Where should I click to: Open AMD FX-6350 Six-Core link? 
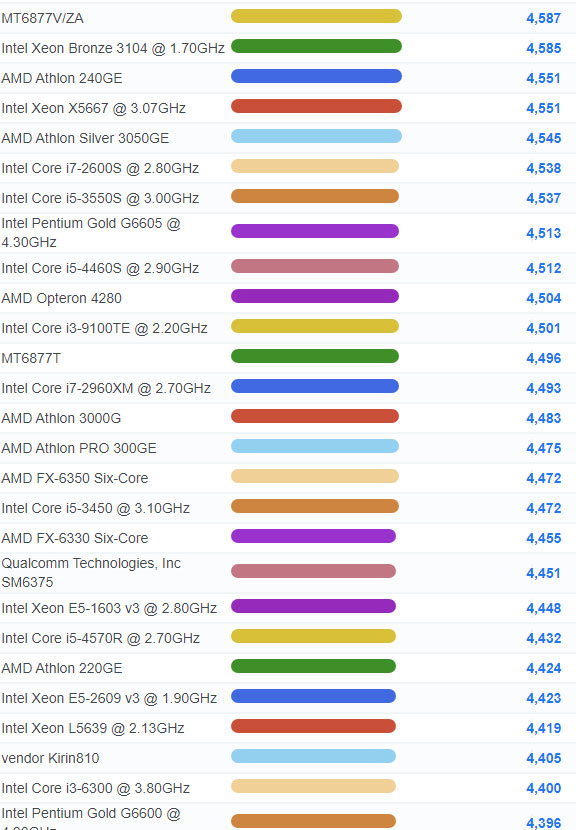(x=75, y=478)
